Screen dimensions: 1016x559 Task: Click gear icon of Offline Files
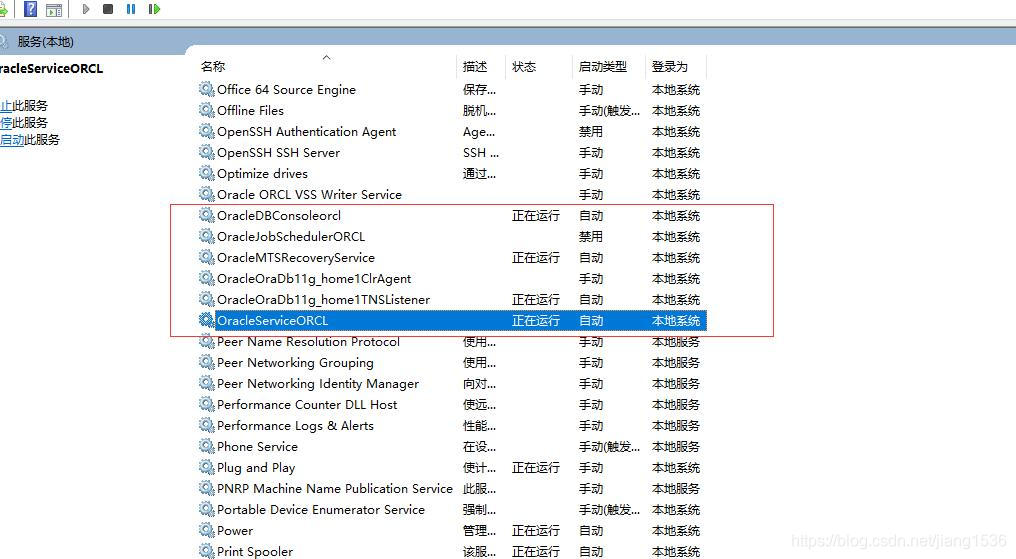(207, 110)
